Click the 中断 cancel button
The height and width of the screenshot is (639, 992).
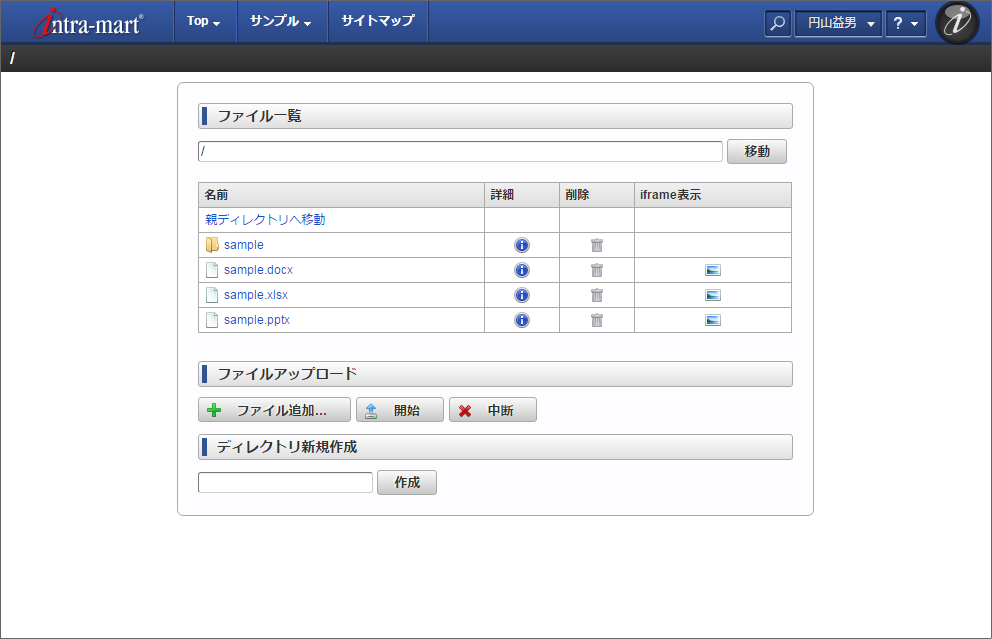(493, 410)
